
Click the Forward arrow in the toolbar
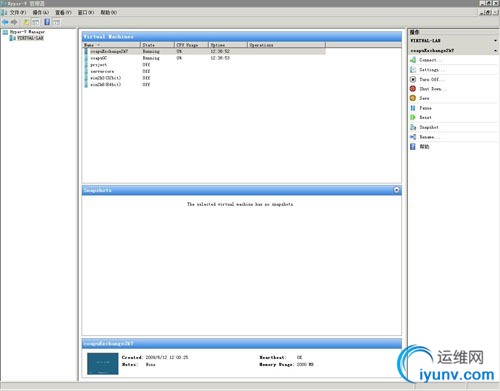[x=14, y=22]
